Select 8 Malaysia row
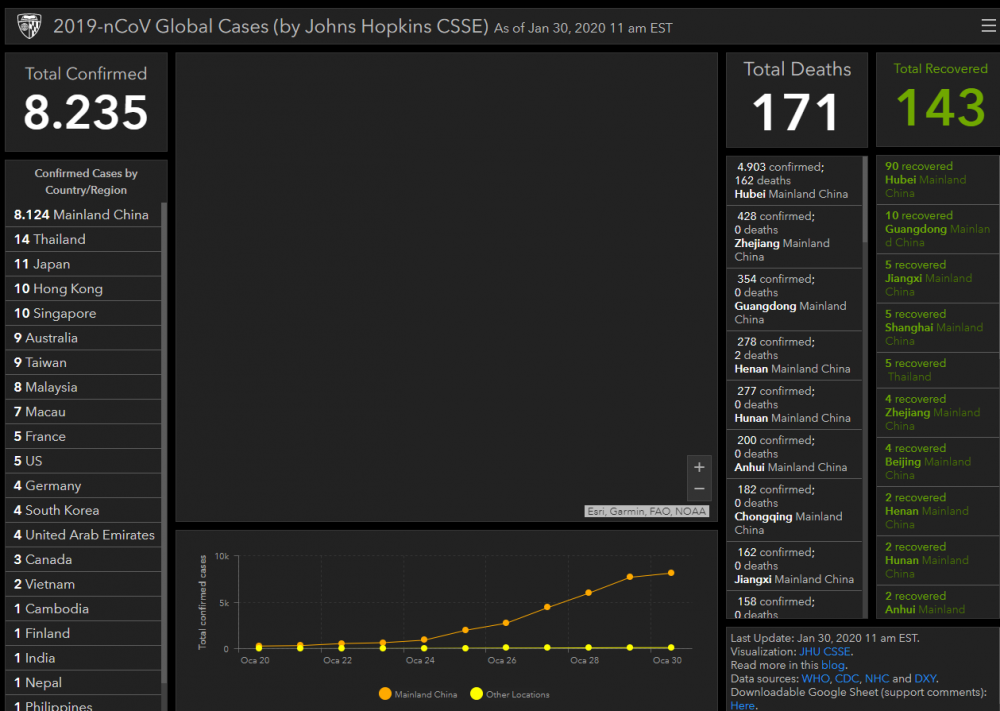This screenshot has height=711, width=1000. point(83,387)
